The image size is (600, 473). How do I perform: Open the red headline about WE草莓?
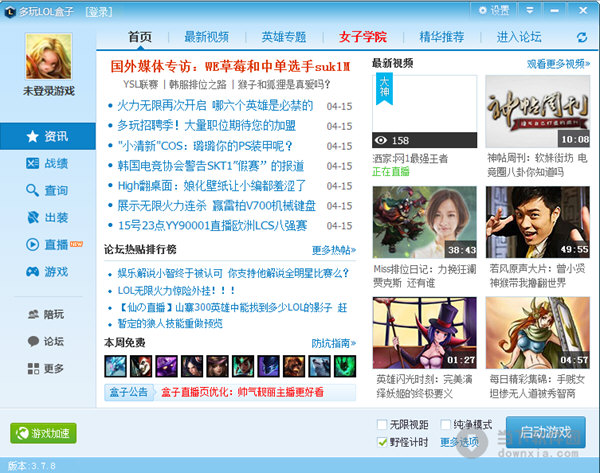[230, 66]
